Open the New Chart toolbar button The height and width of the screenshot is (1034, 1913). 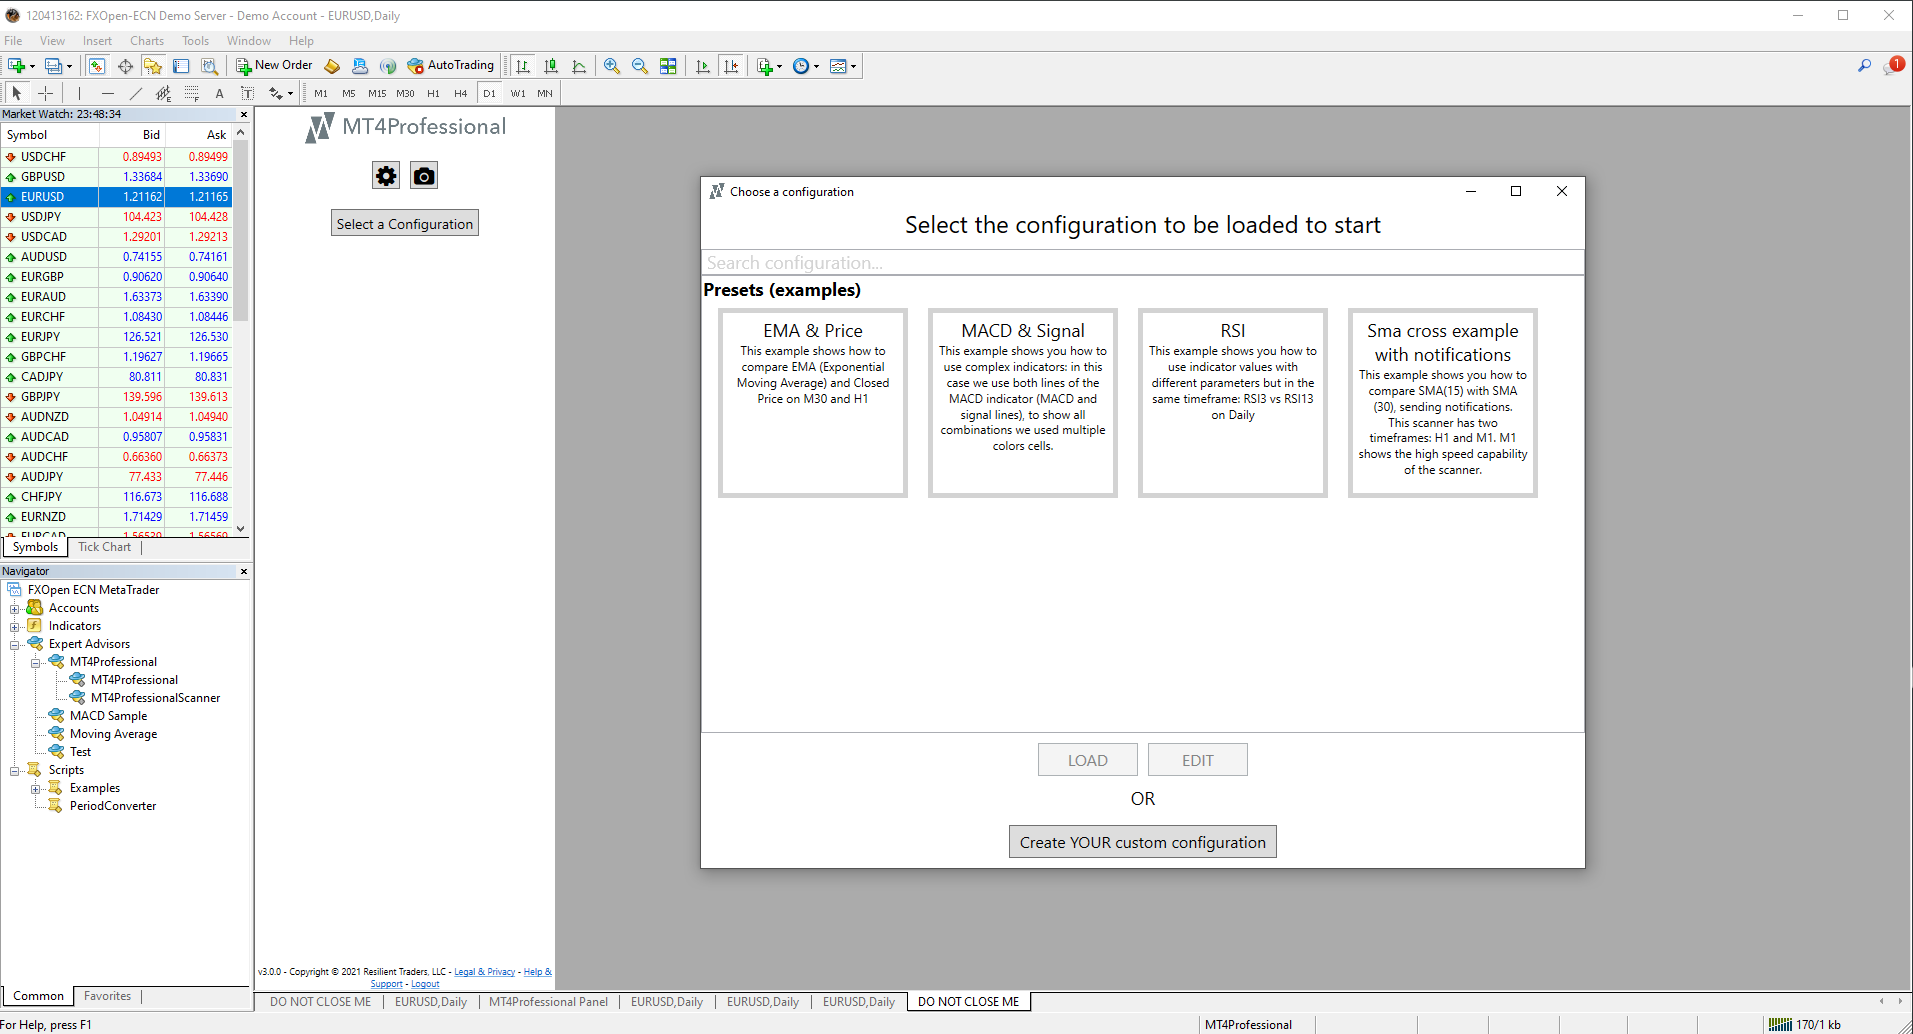click(x=20, y=66)
